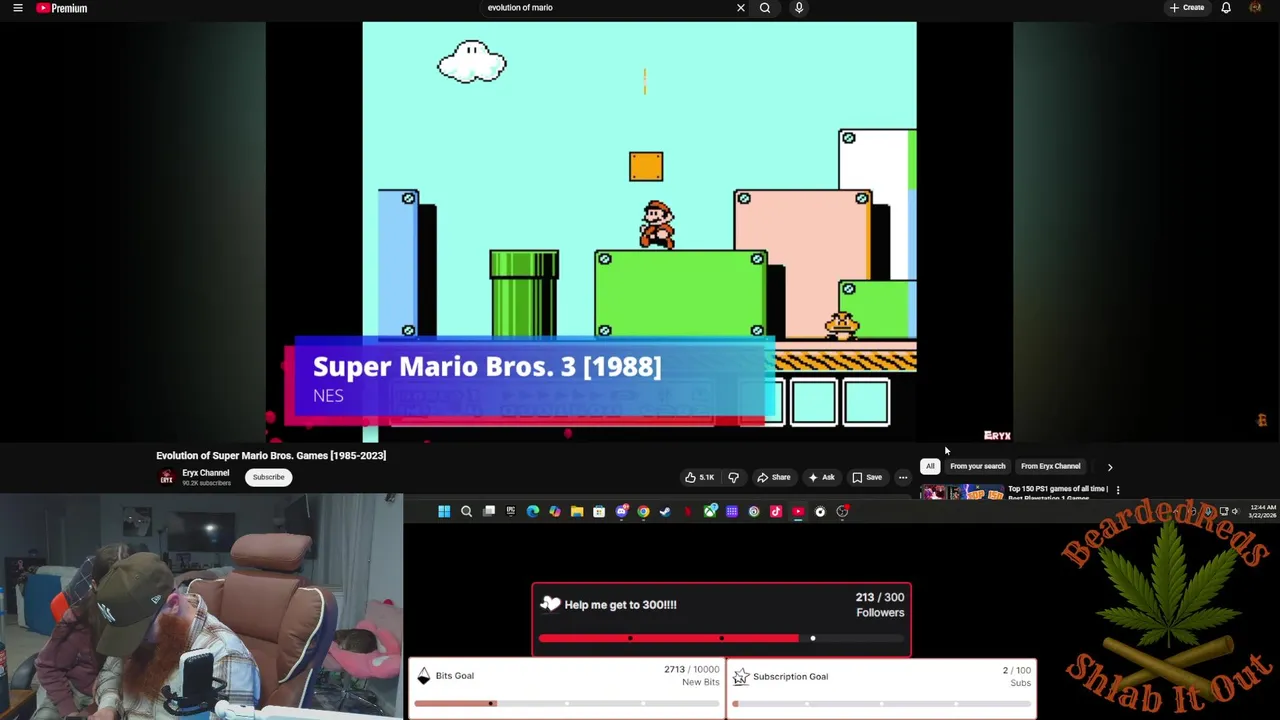Screen dimensions: 1280x720
Task: Open Task View in the taskbar
Action: point(489,512)
